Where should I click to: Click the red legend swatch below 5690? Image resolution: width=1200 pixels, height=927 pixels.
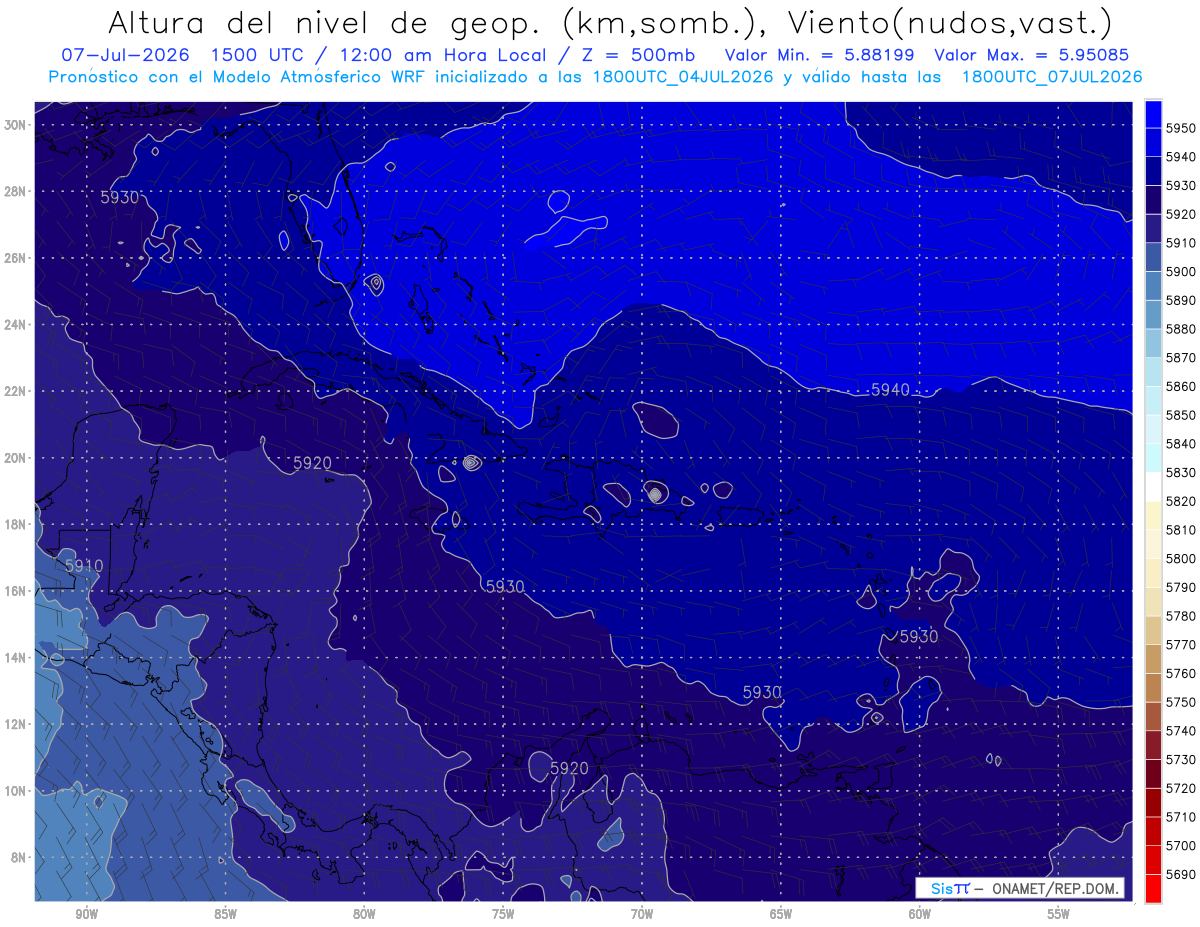1153,888
